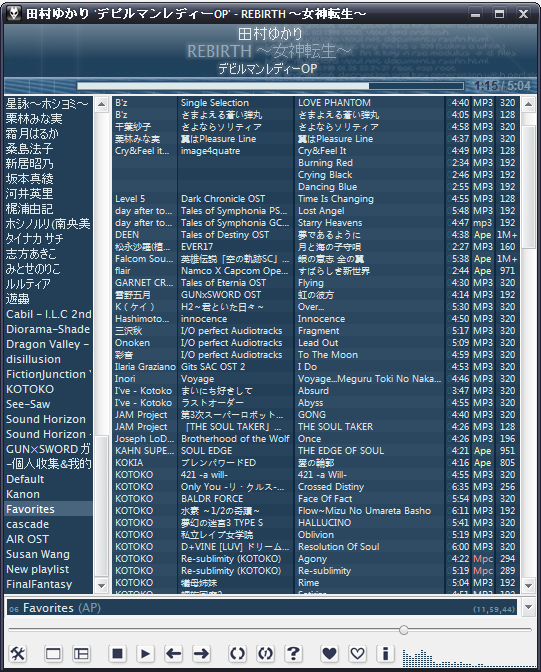Image resolution: width=541 pixels, height=672 pixels.
Task: Click the single-pane layout icon
Action: point(53,654)
